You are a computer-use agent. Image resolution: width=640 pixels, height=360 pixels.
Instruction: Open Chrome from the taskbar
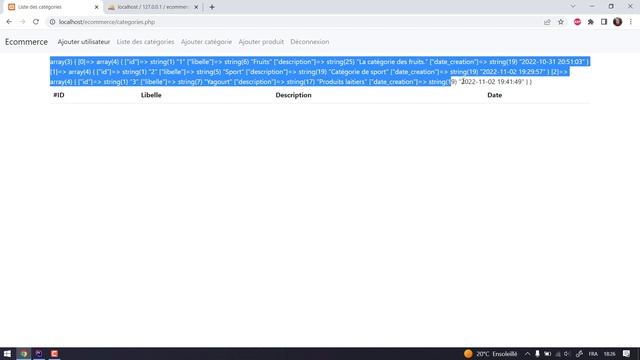pos(24,354)
